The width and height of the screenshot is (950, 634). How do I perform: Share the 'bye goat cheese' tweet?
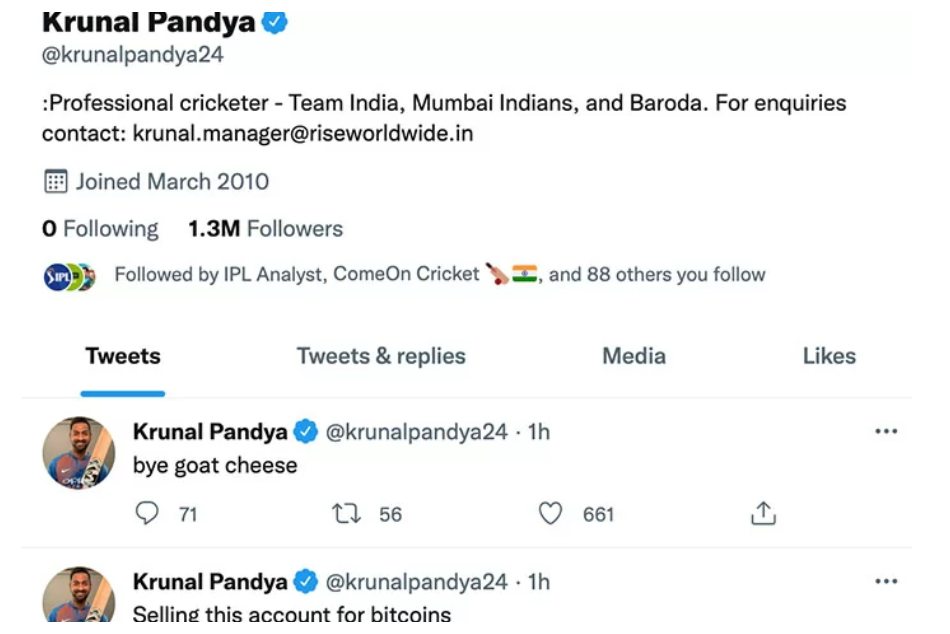point(763,514)
